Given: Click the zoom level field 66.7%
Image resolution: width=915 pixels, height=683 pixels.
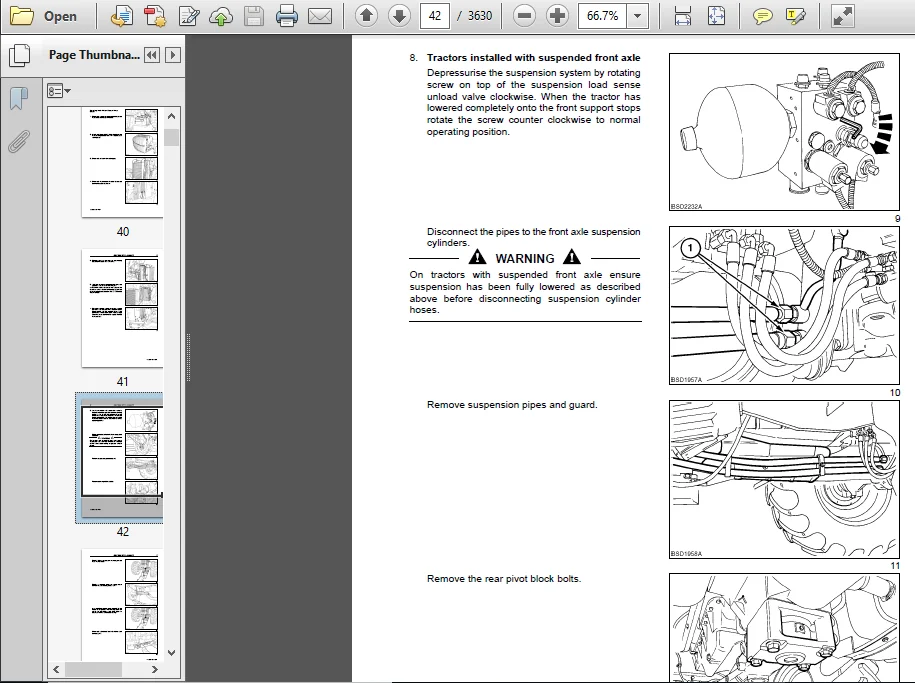Looking at the screenshot, I should [x=602, y=16].
